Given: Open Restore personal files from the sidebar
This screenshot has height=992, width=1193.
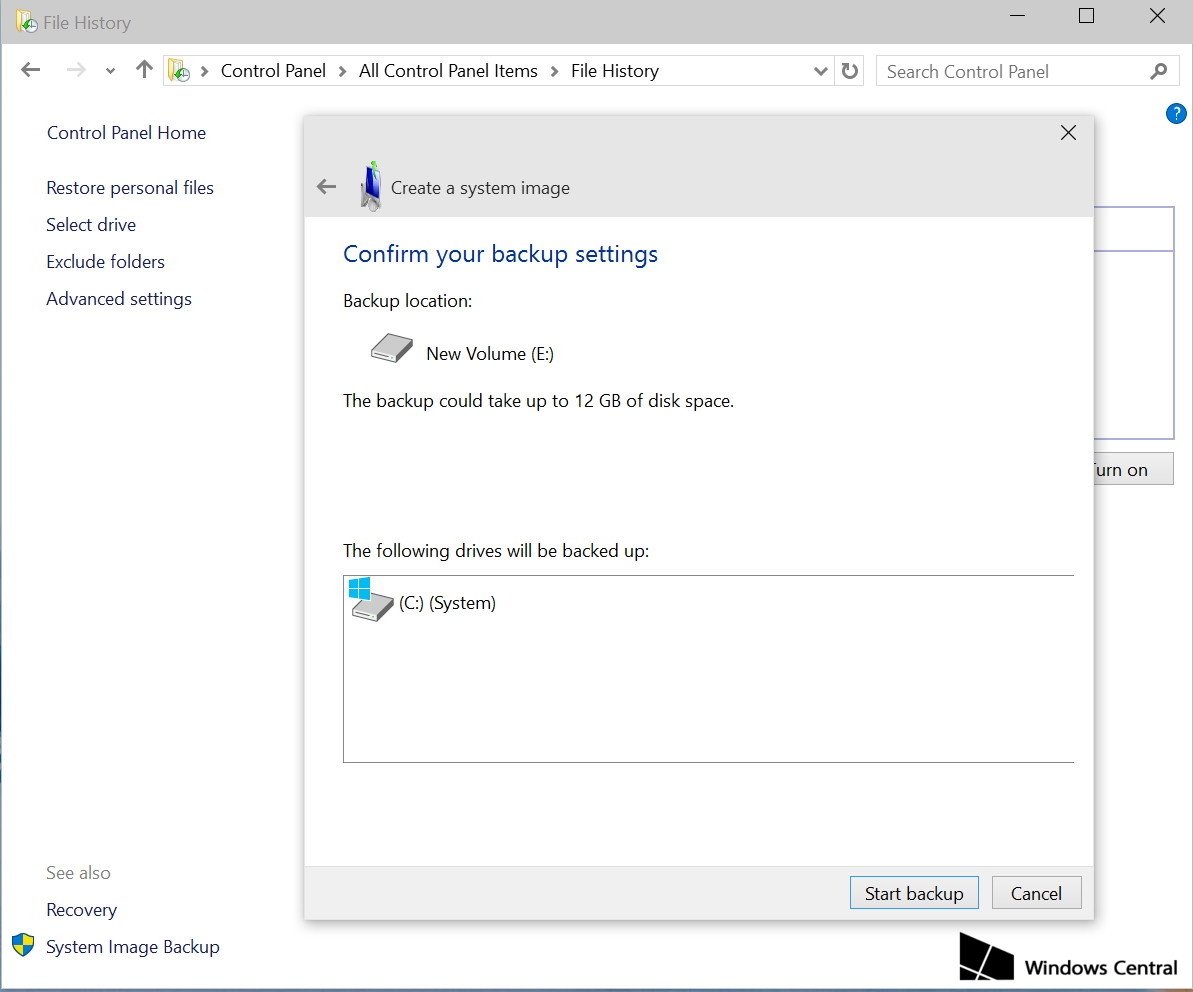Looking at the screenshot, I should 129,187.
